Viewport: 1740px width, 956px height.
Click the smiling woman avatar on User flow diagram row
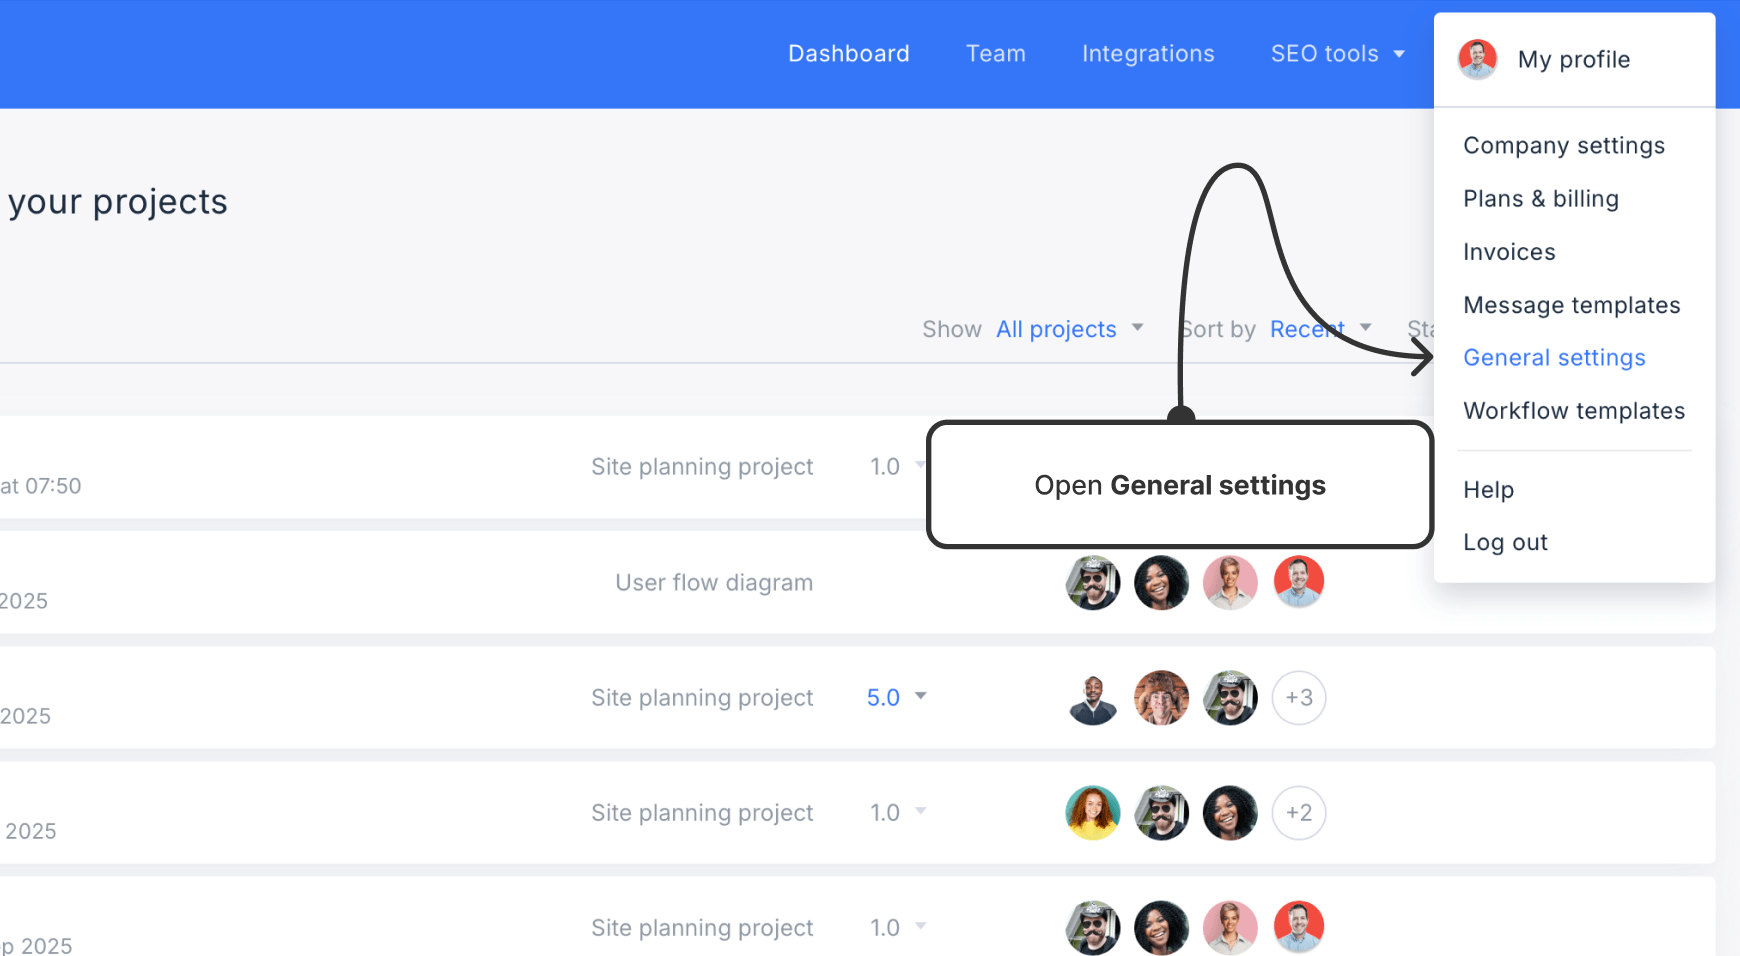[x=1162, y=582]
